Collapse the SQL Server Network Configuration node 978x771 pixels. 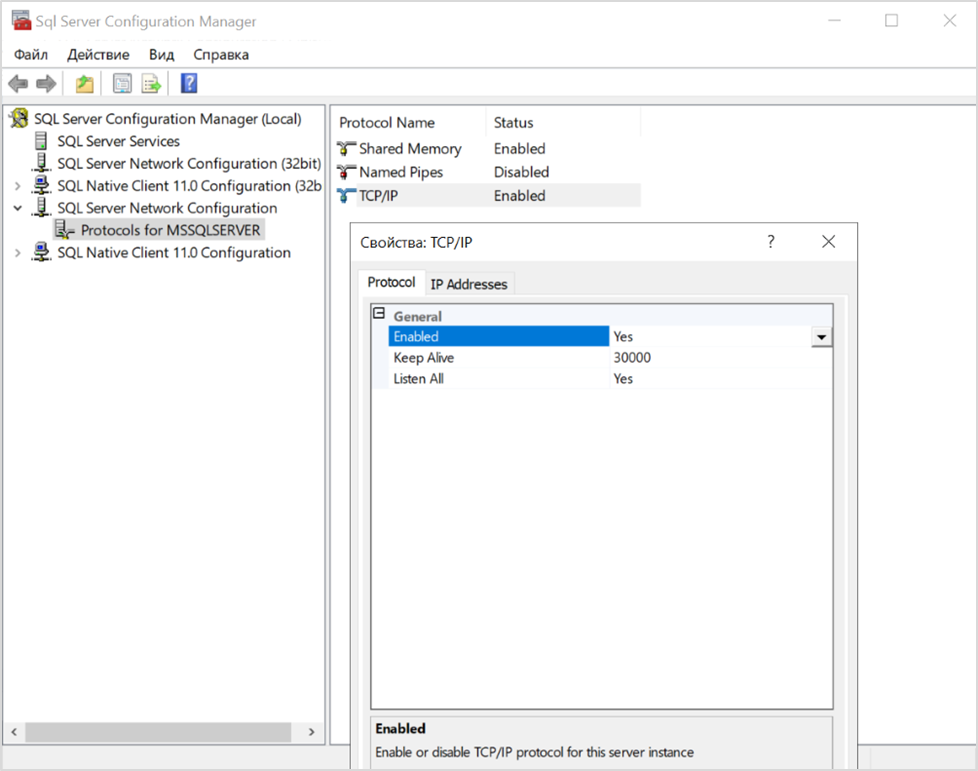tap(17, 208)
